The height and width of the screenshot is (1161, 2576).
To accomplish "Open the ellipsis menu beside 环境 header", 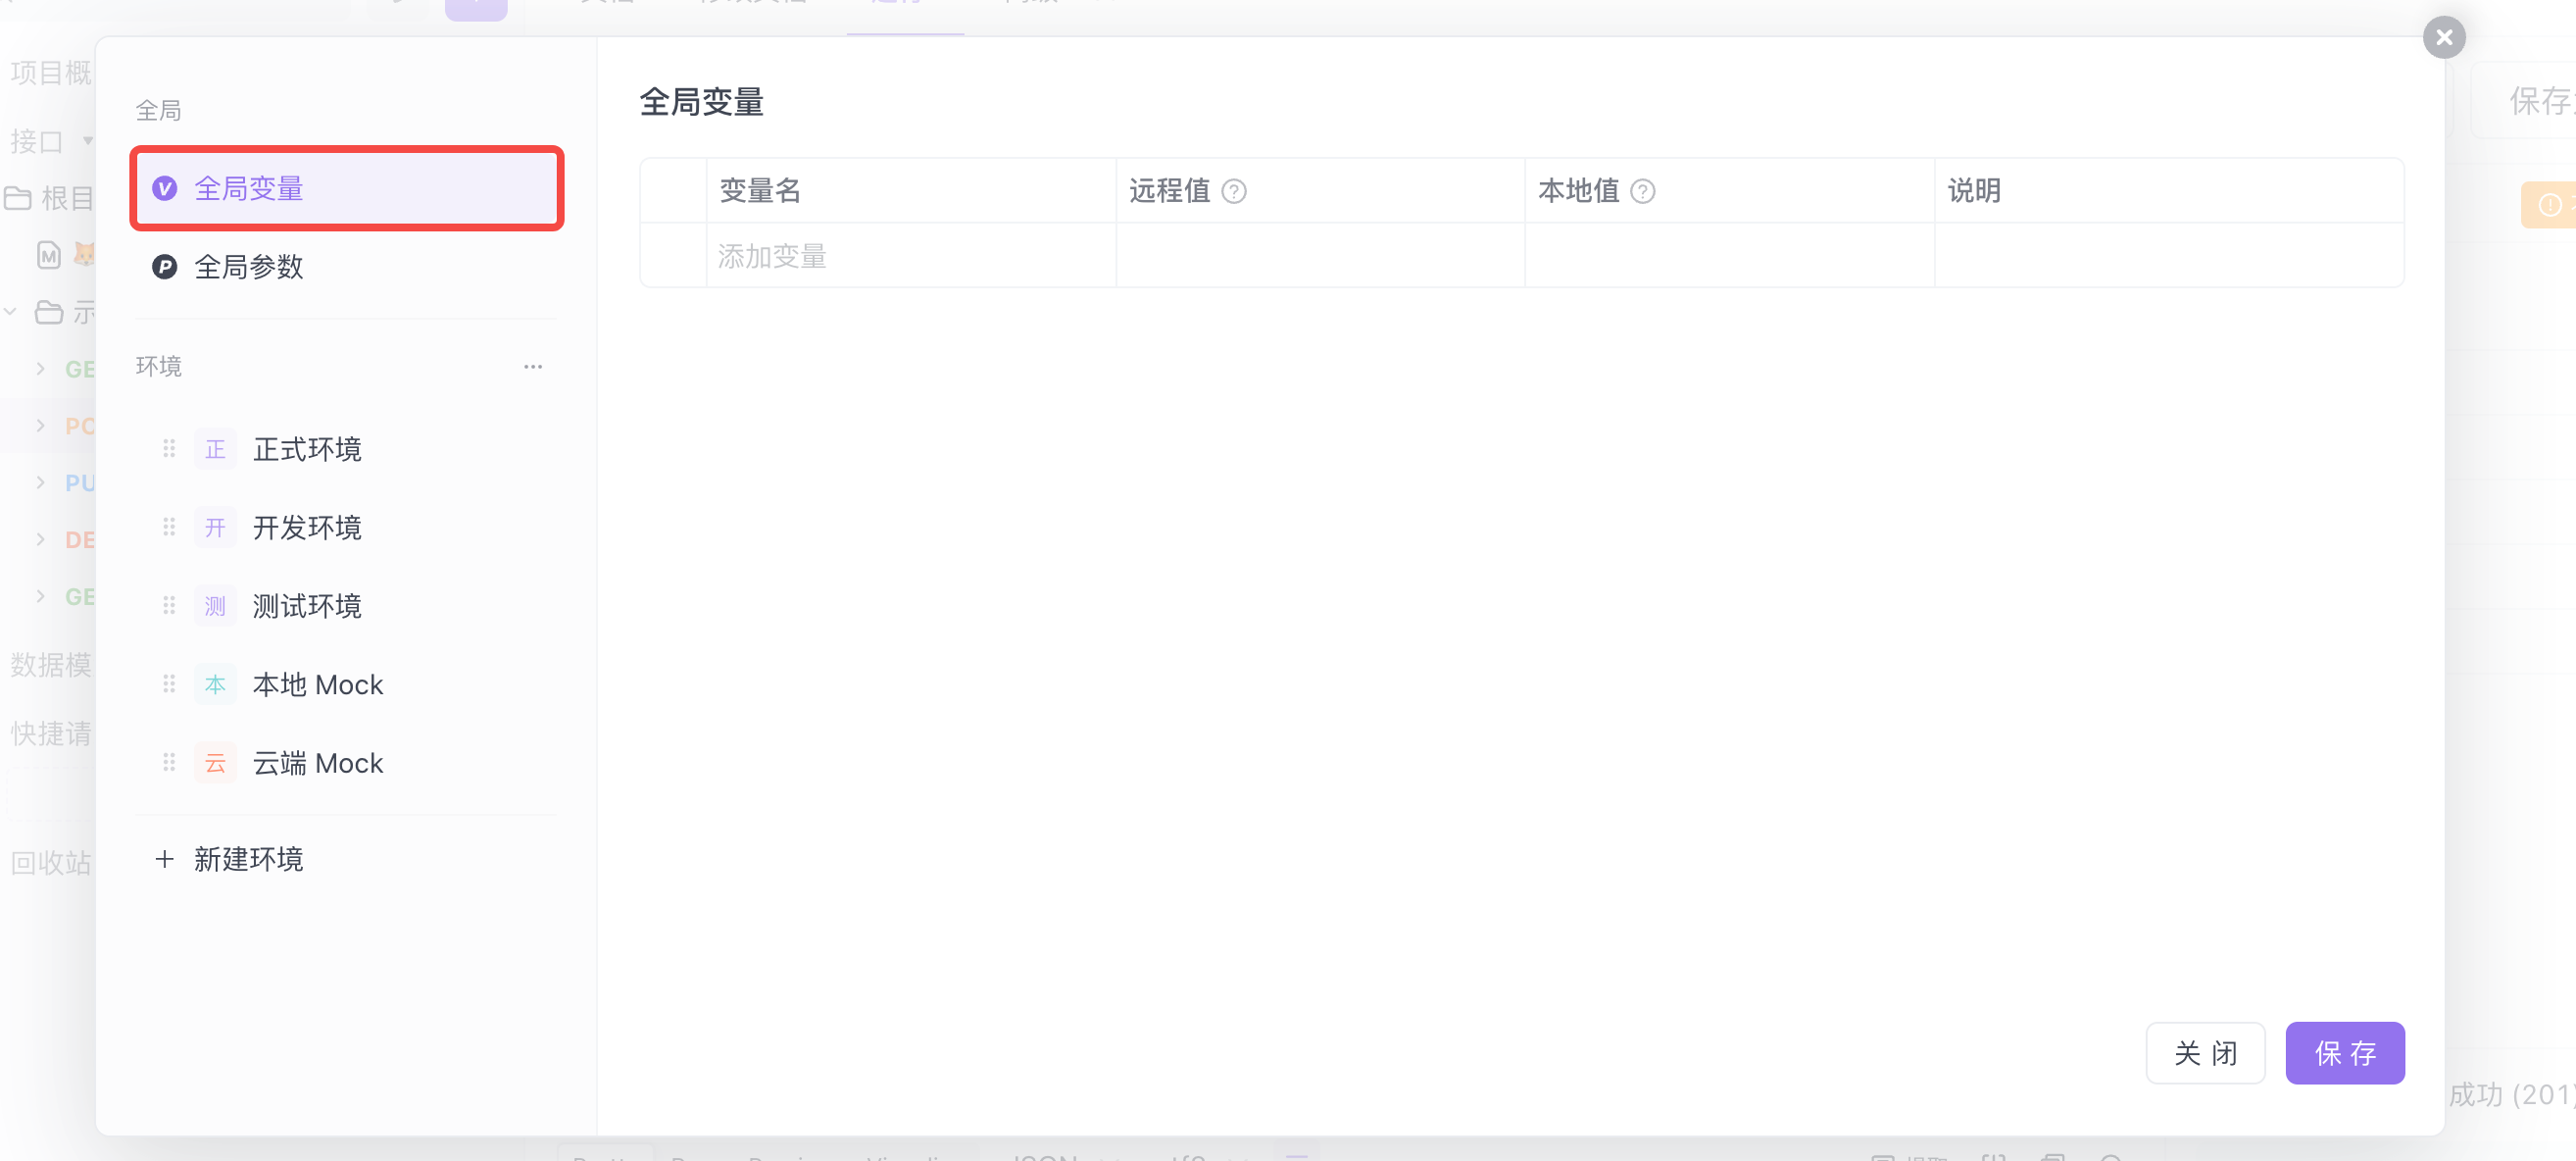I will point(532,366).
